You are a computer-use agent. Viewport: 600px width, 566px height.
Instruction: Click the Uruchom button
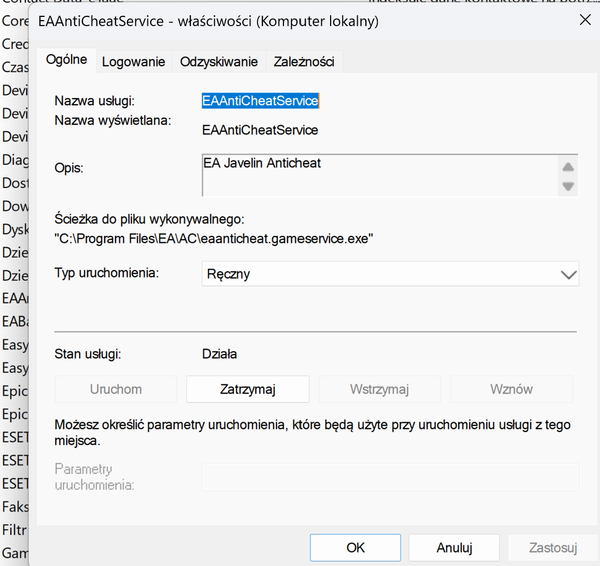[x=116, y=389]
